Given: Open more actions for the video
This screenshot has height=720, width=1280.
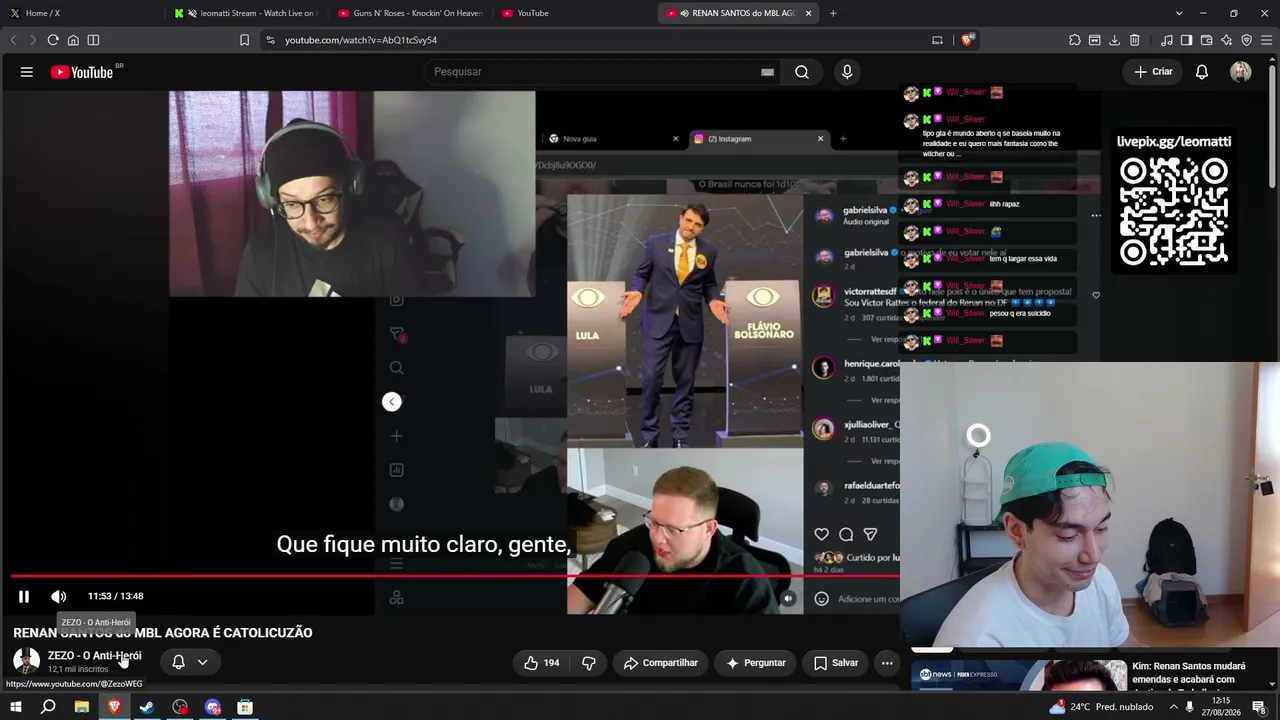Looking at the screenshot, I should 887,663.
